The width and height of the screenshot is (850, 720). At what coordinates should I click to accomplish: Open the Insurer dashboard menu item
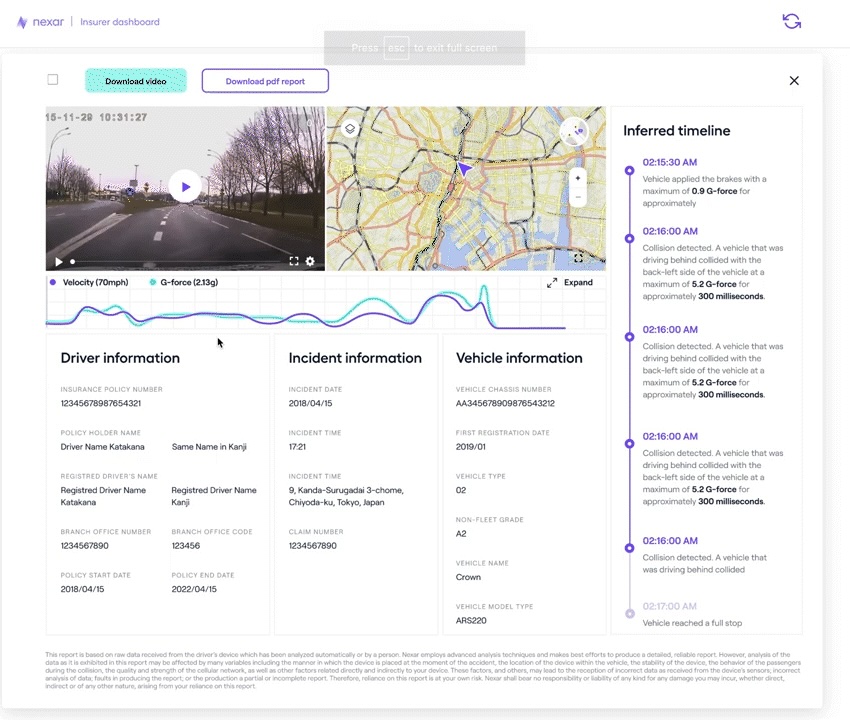click(x=120, y=21)
